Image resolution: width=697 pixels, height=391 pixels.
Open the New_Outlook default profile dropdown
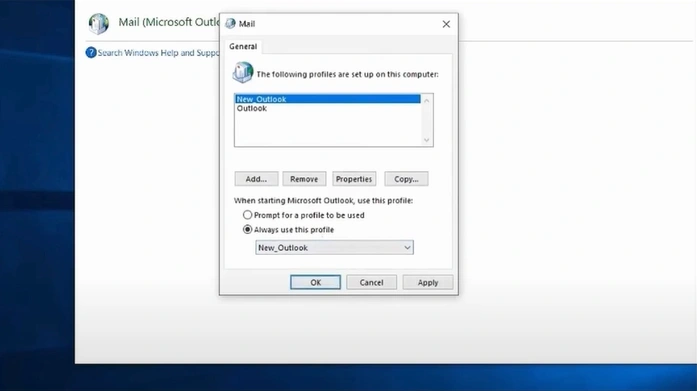click(x=334, y=247)
